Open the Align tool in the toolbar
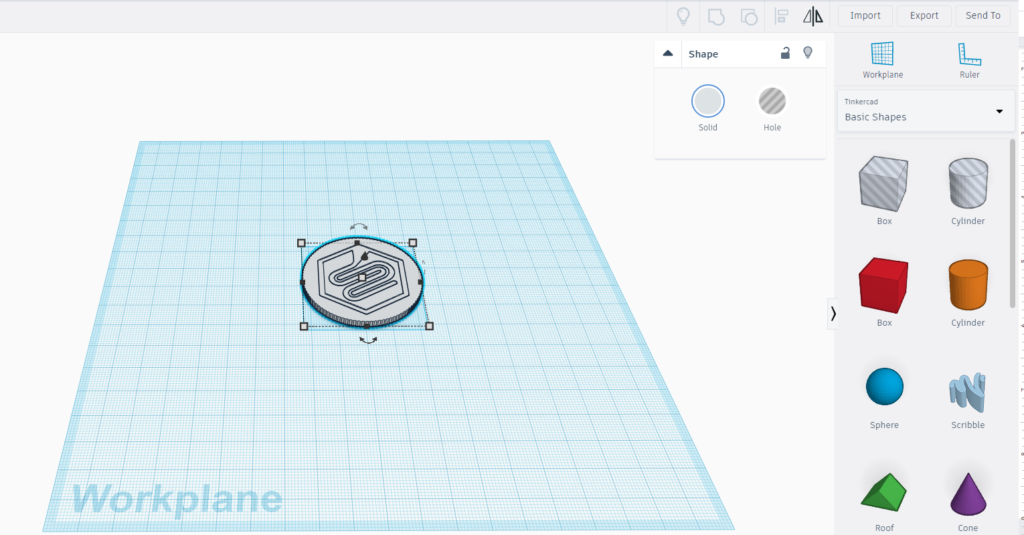This screenshot has height=535, width=1024. pyautogui.click(x=781, y=16)
